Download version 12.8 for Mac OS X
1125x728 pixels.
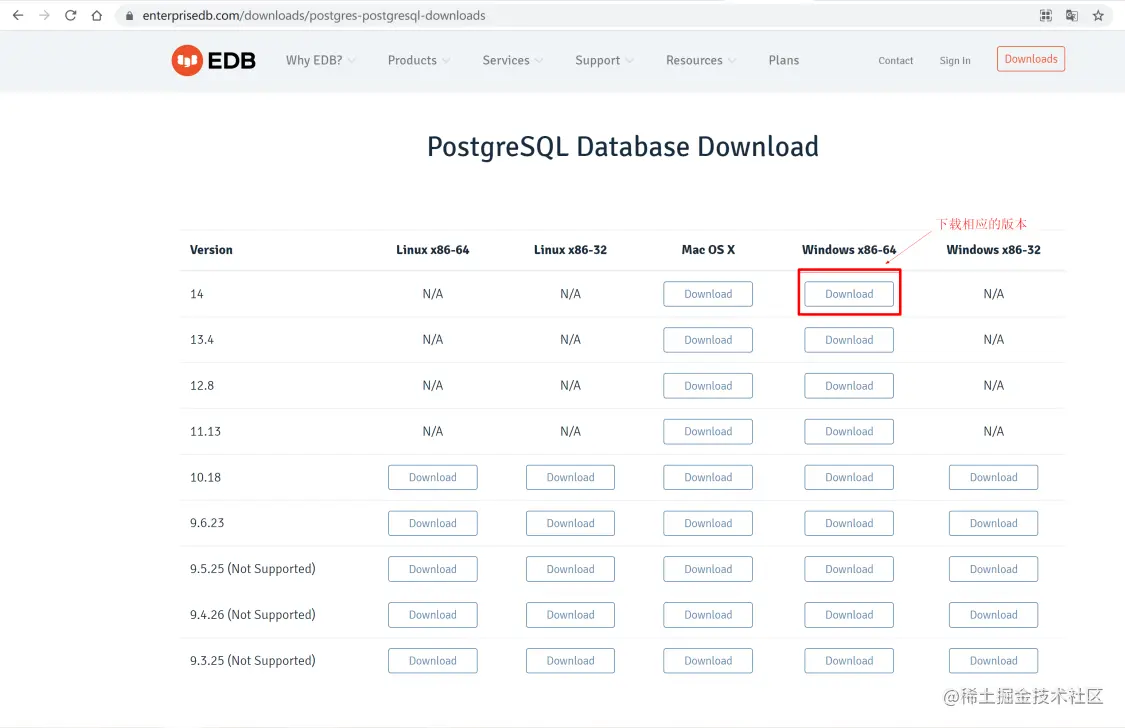tap(708, 386)
